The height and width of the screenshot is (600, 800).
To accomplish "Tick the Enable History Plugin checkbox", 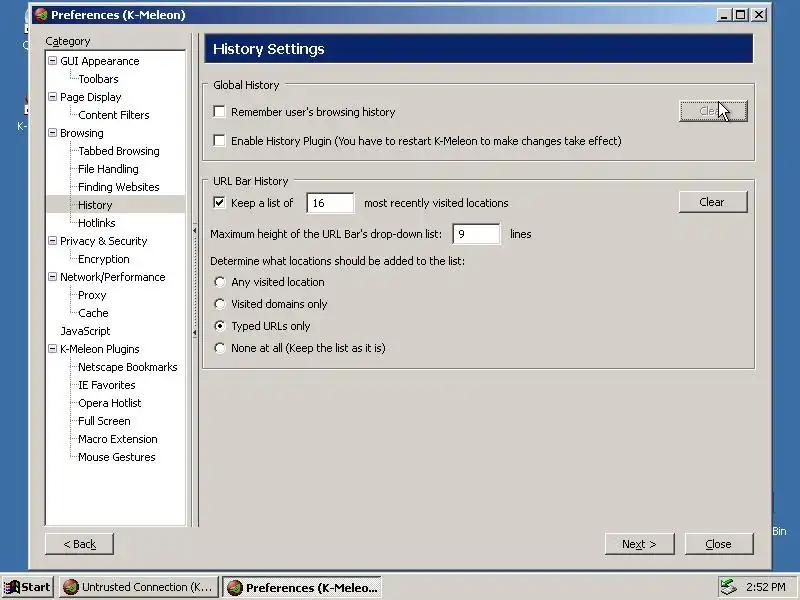I will click(x=219, y=141).
